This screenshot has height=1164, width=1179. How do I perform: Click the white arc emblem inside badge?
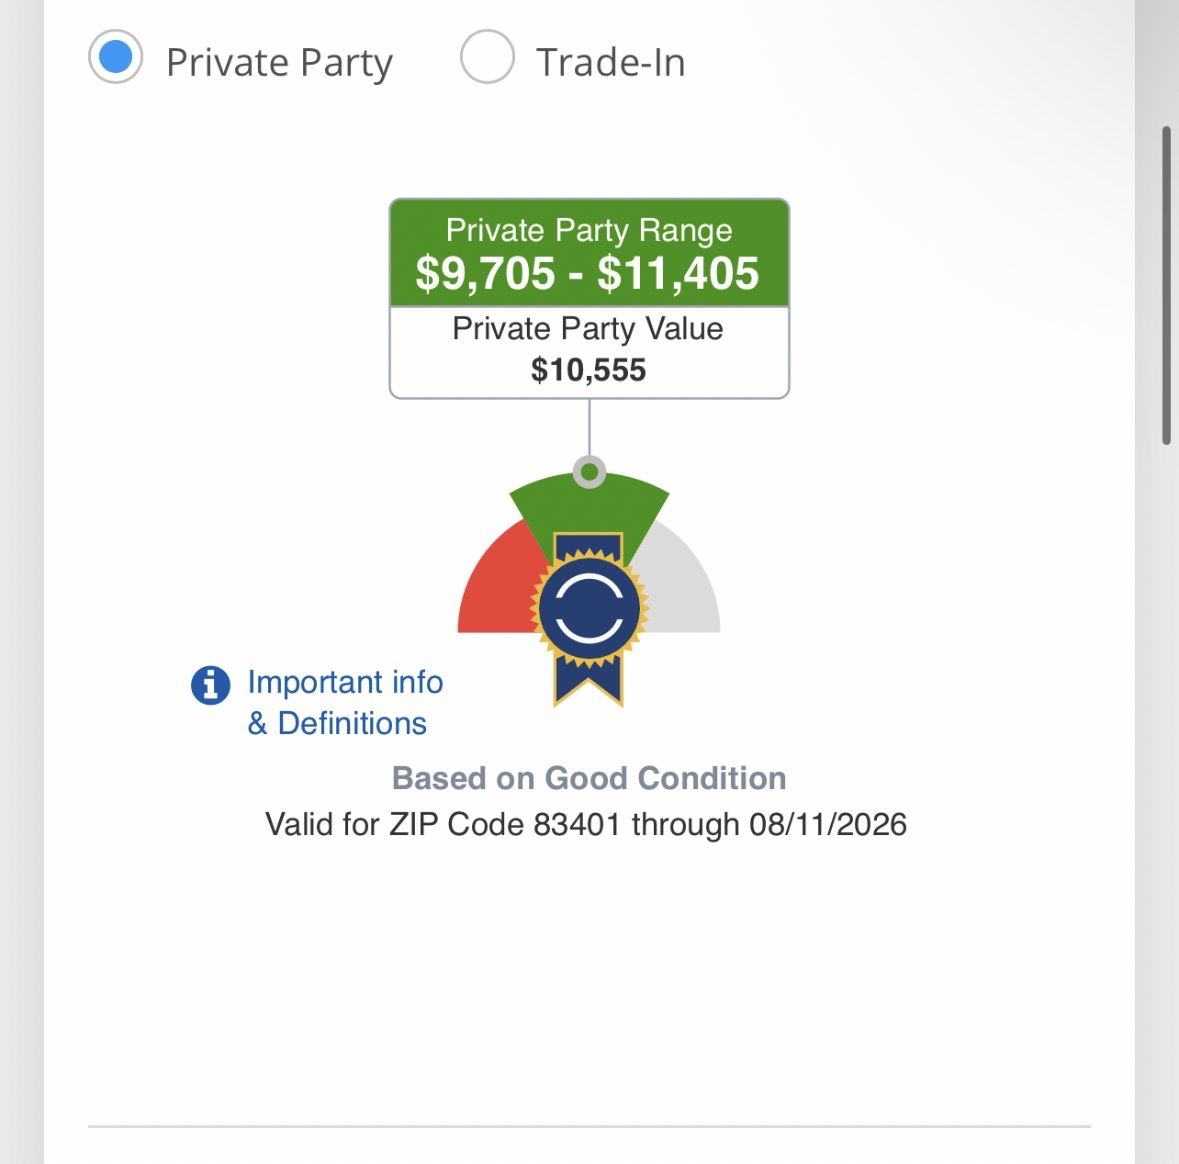[x=589, y=608]
